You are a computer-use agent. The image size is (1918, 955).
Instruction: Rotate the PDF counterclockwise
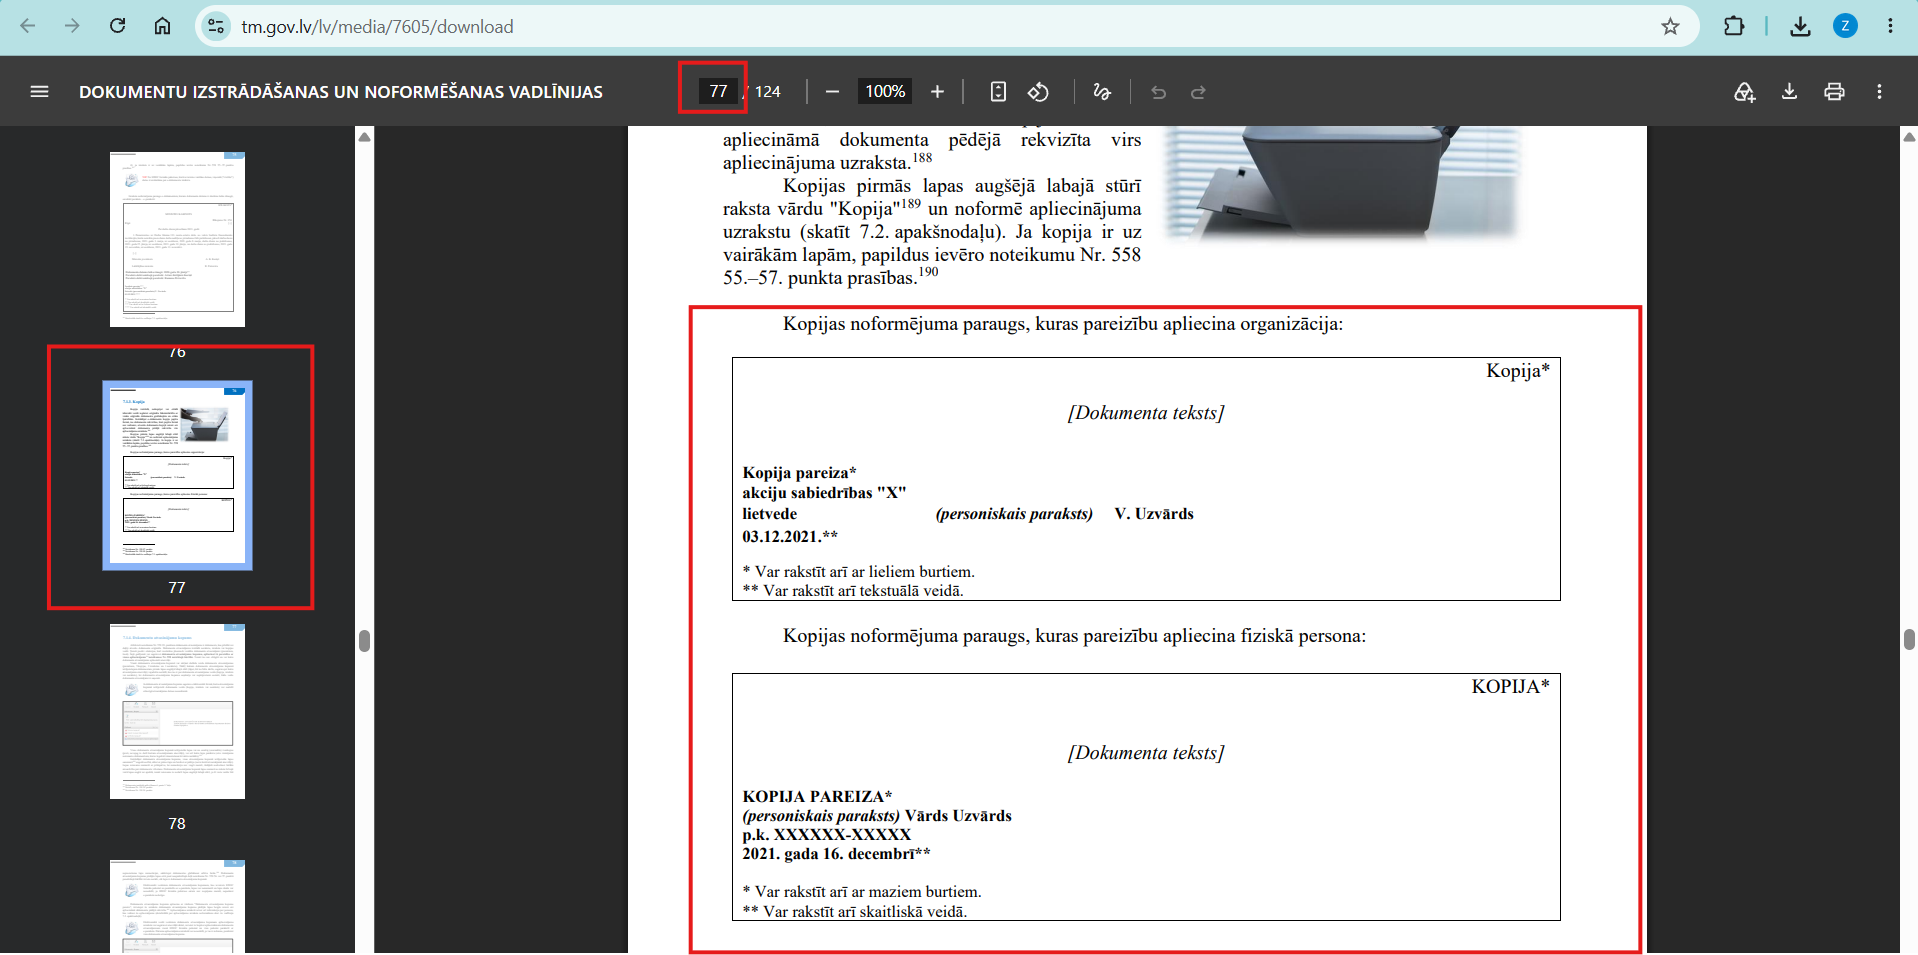tap(1038, 91)
